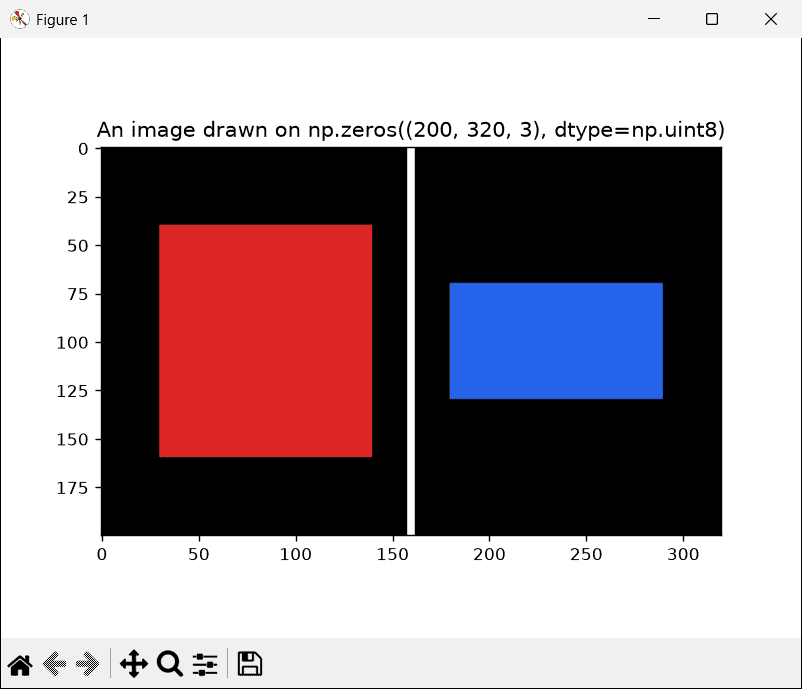Image resolution: width=802 pixels, height=689 pixels.
Task: Click the y-axis label 25
Action: click(x=78, y=197)
